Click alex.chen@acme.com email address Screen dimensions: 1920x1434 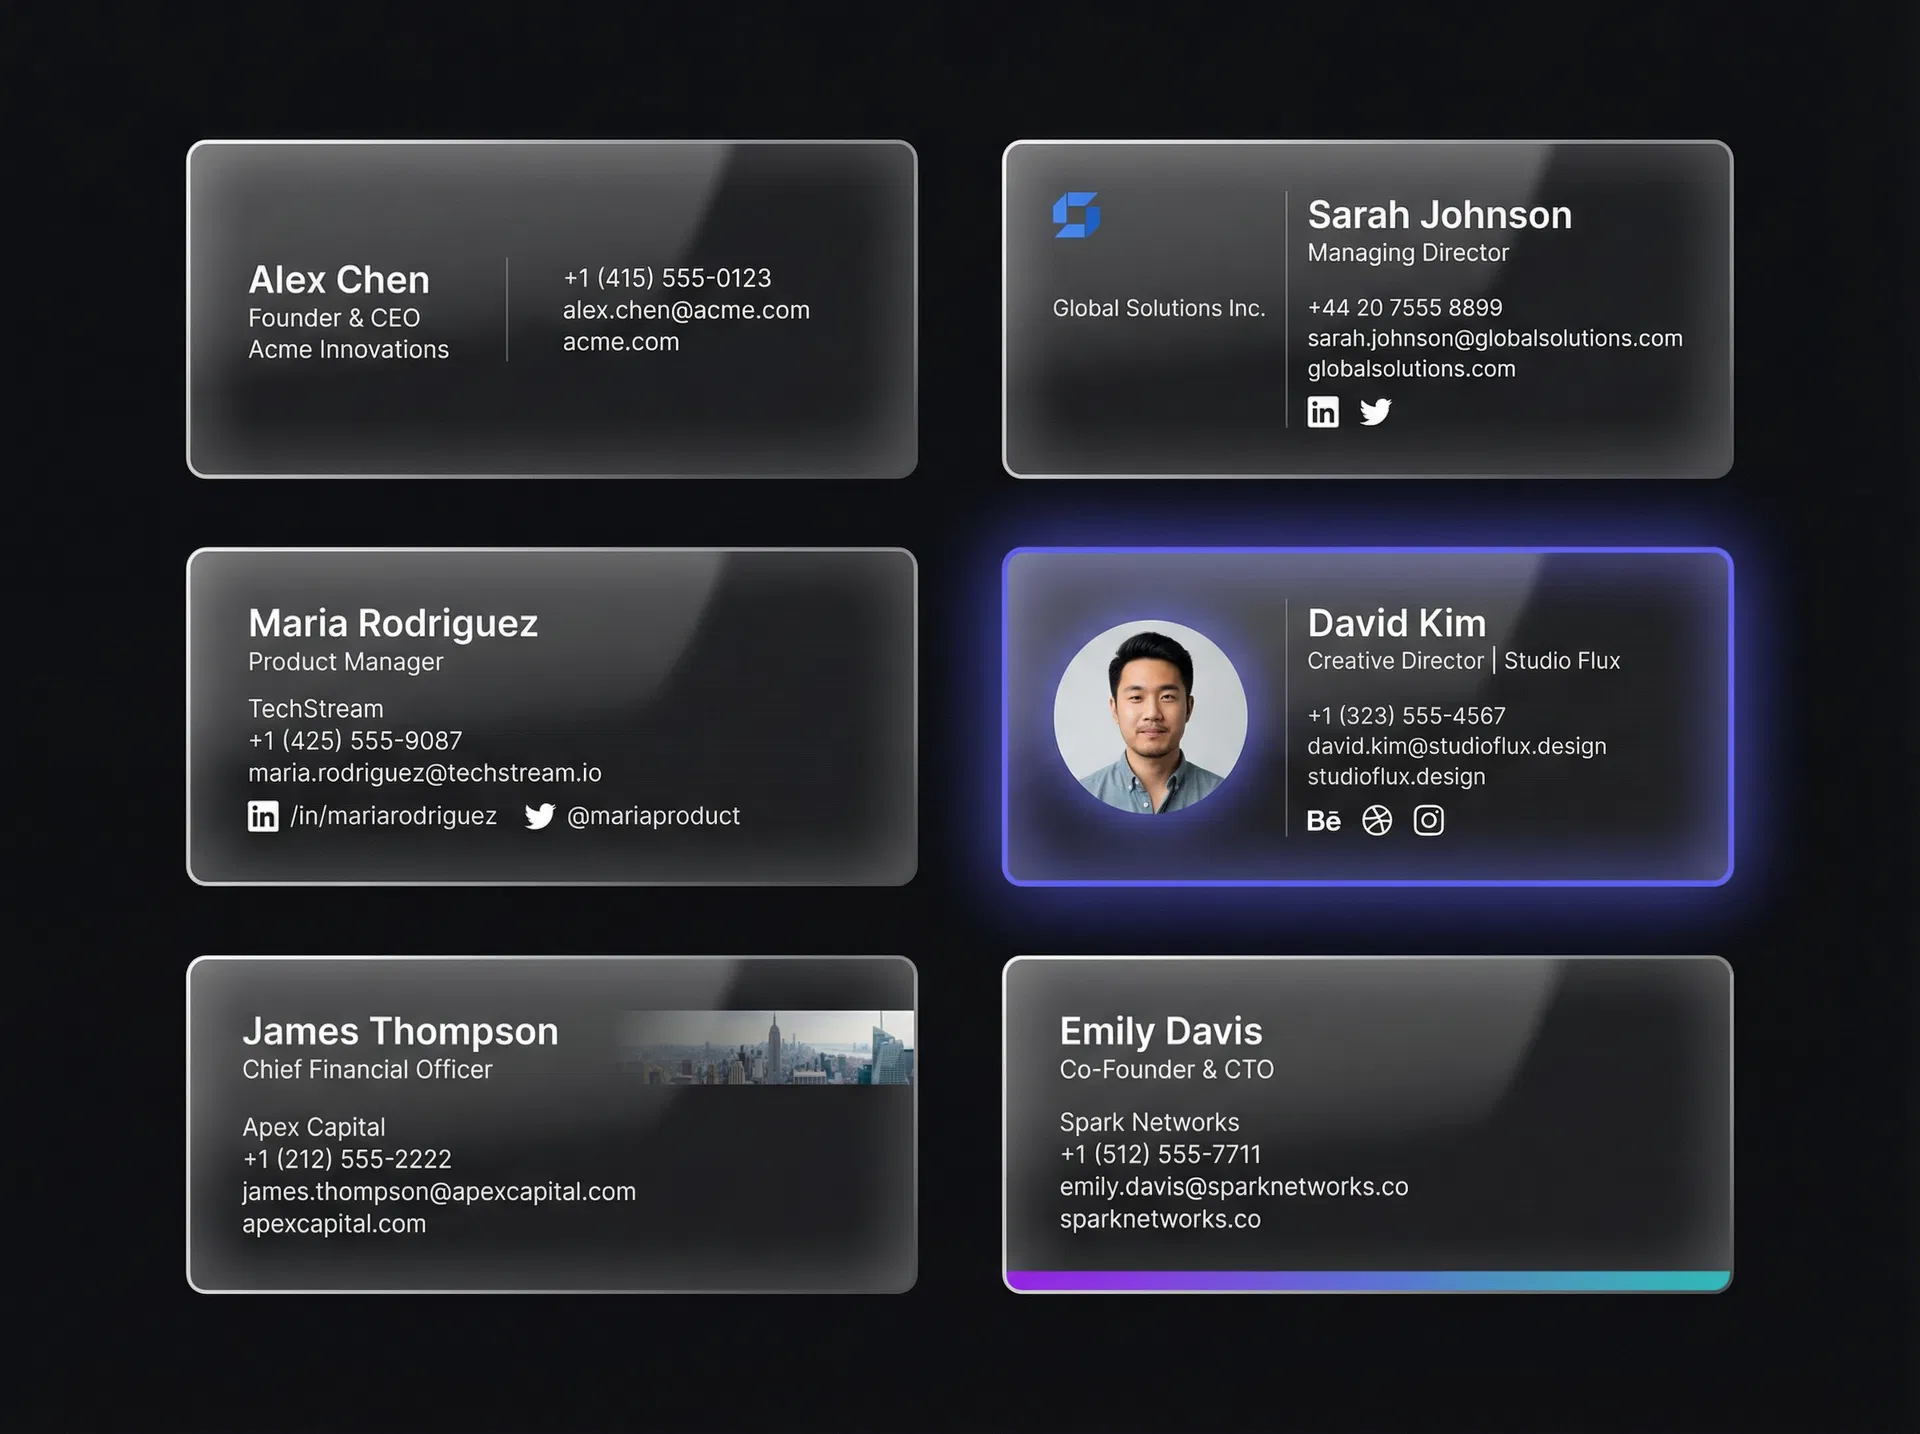pyautogui.click(x=686, y=310)
